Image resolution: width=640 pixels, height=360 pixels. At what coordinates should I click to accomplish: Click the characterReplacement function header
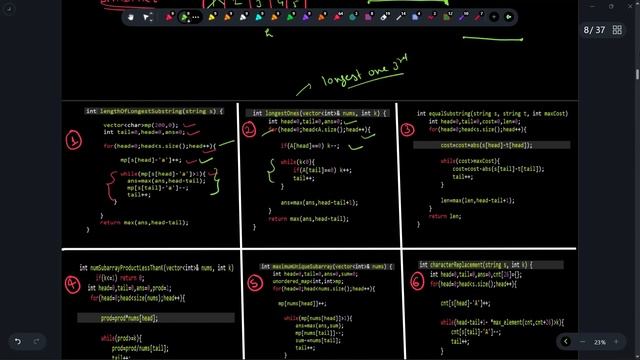[x=491, y=265]
